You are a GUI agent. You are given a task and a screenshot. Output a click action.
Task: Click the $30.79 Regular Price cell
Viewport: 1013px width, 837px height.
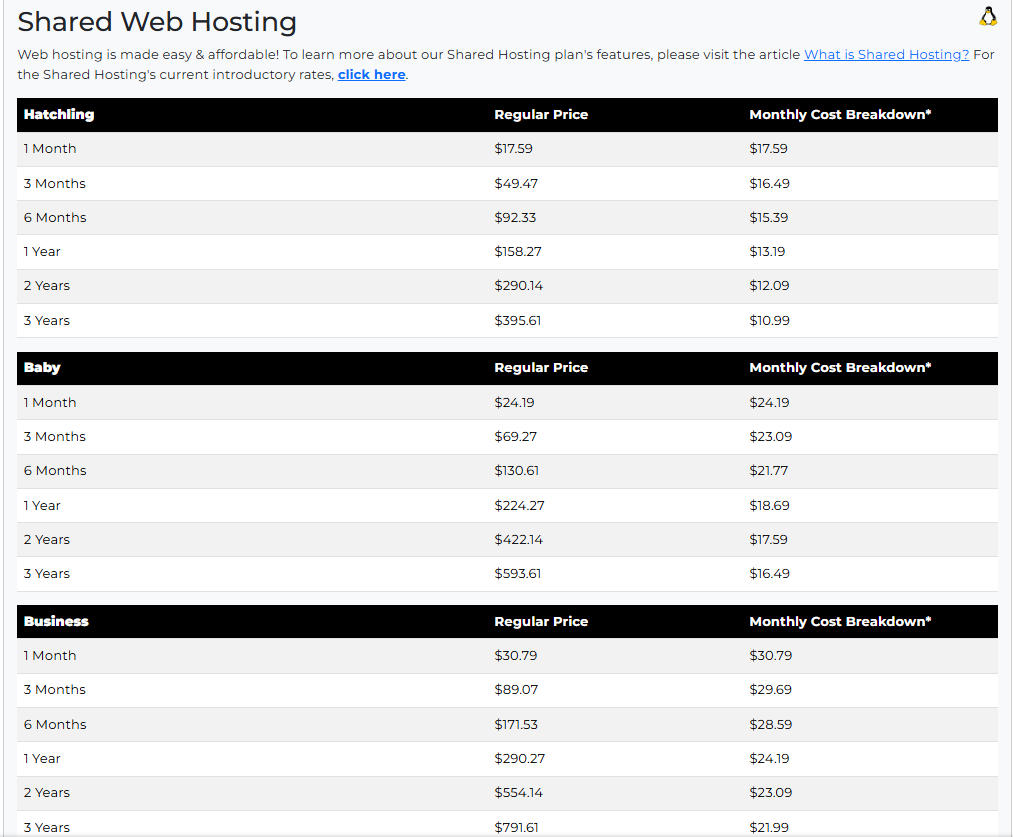[x=516, y=656]
